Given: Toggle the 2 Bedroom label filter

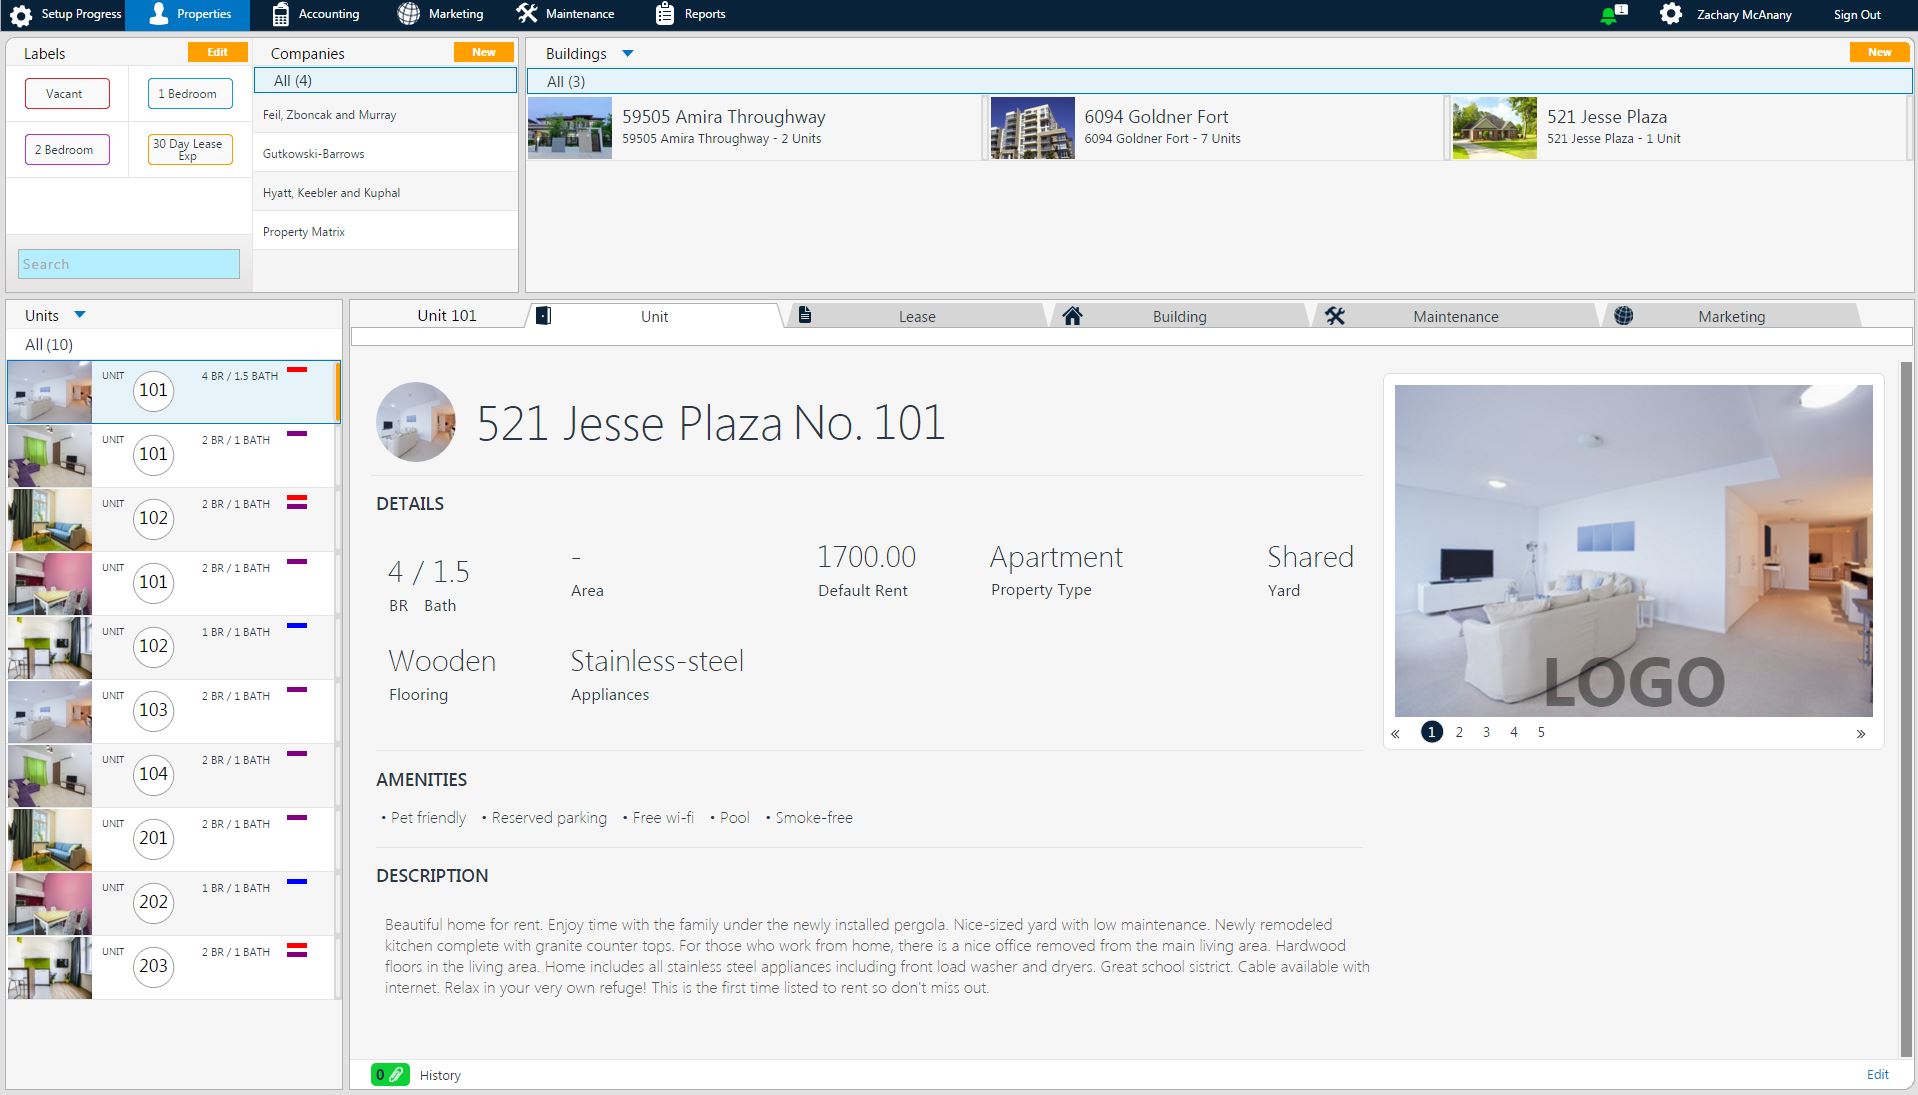Looking at the screenshot, I should point(67,150).
